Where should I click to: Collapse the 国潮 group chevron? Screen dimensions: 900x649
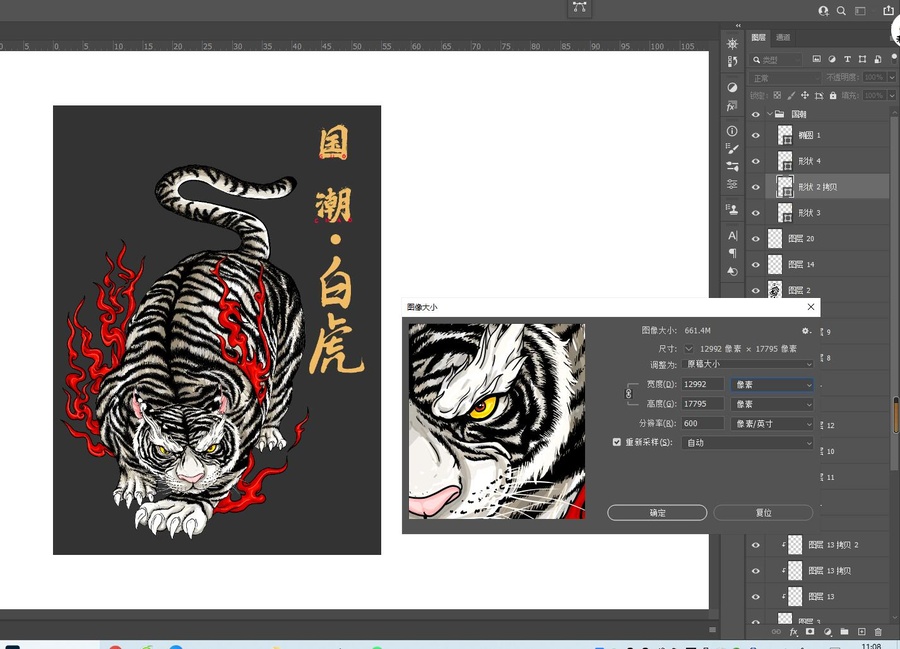[x=769, y=114]
